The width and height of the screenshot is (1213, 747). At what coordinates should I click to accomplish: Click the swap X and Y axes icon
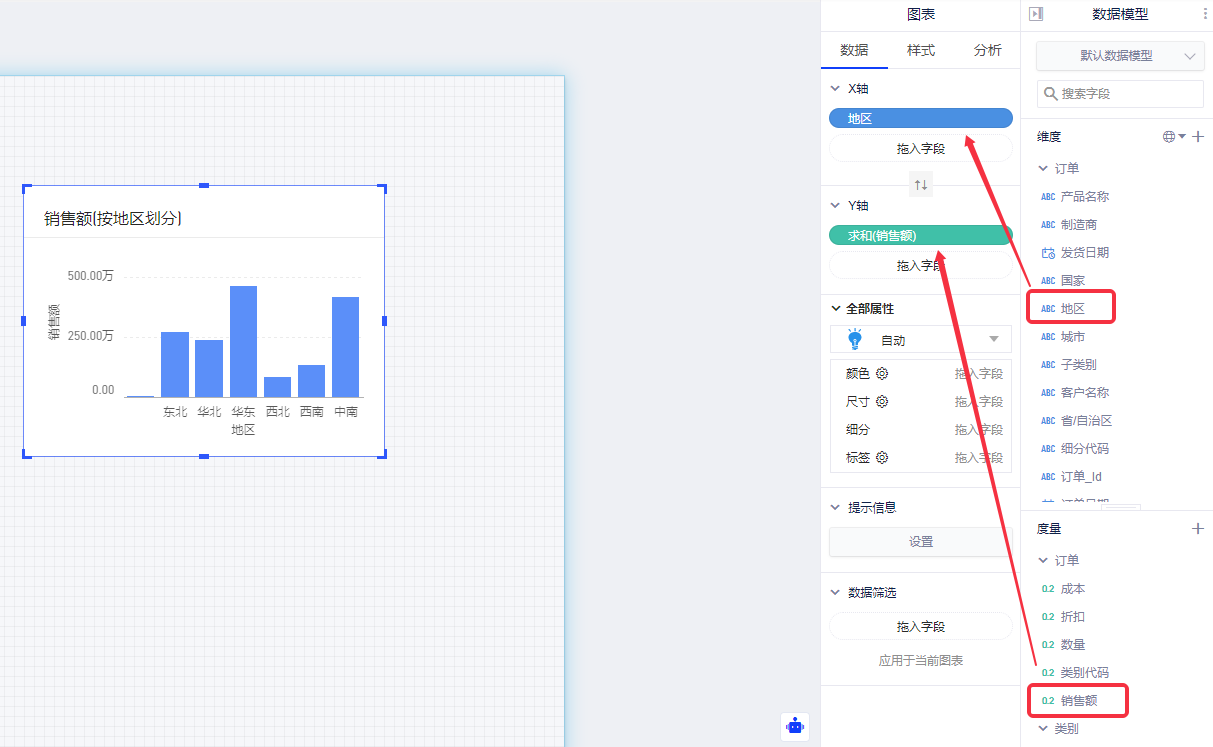pos(921,185)
